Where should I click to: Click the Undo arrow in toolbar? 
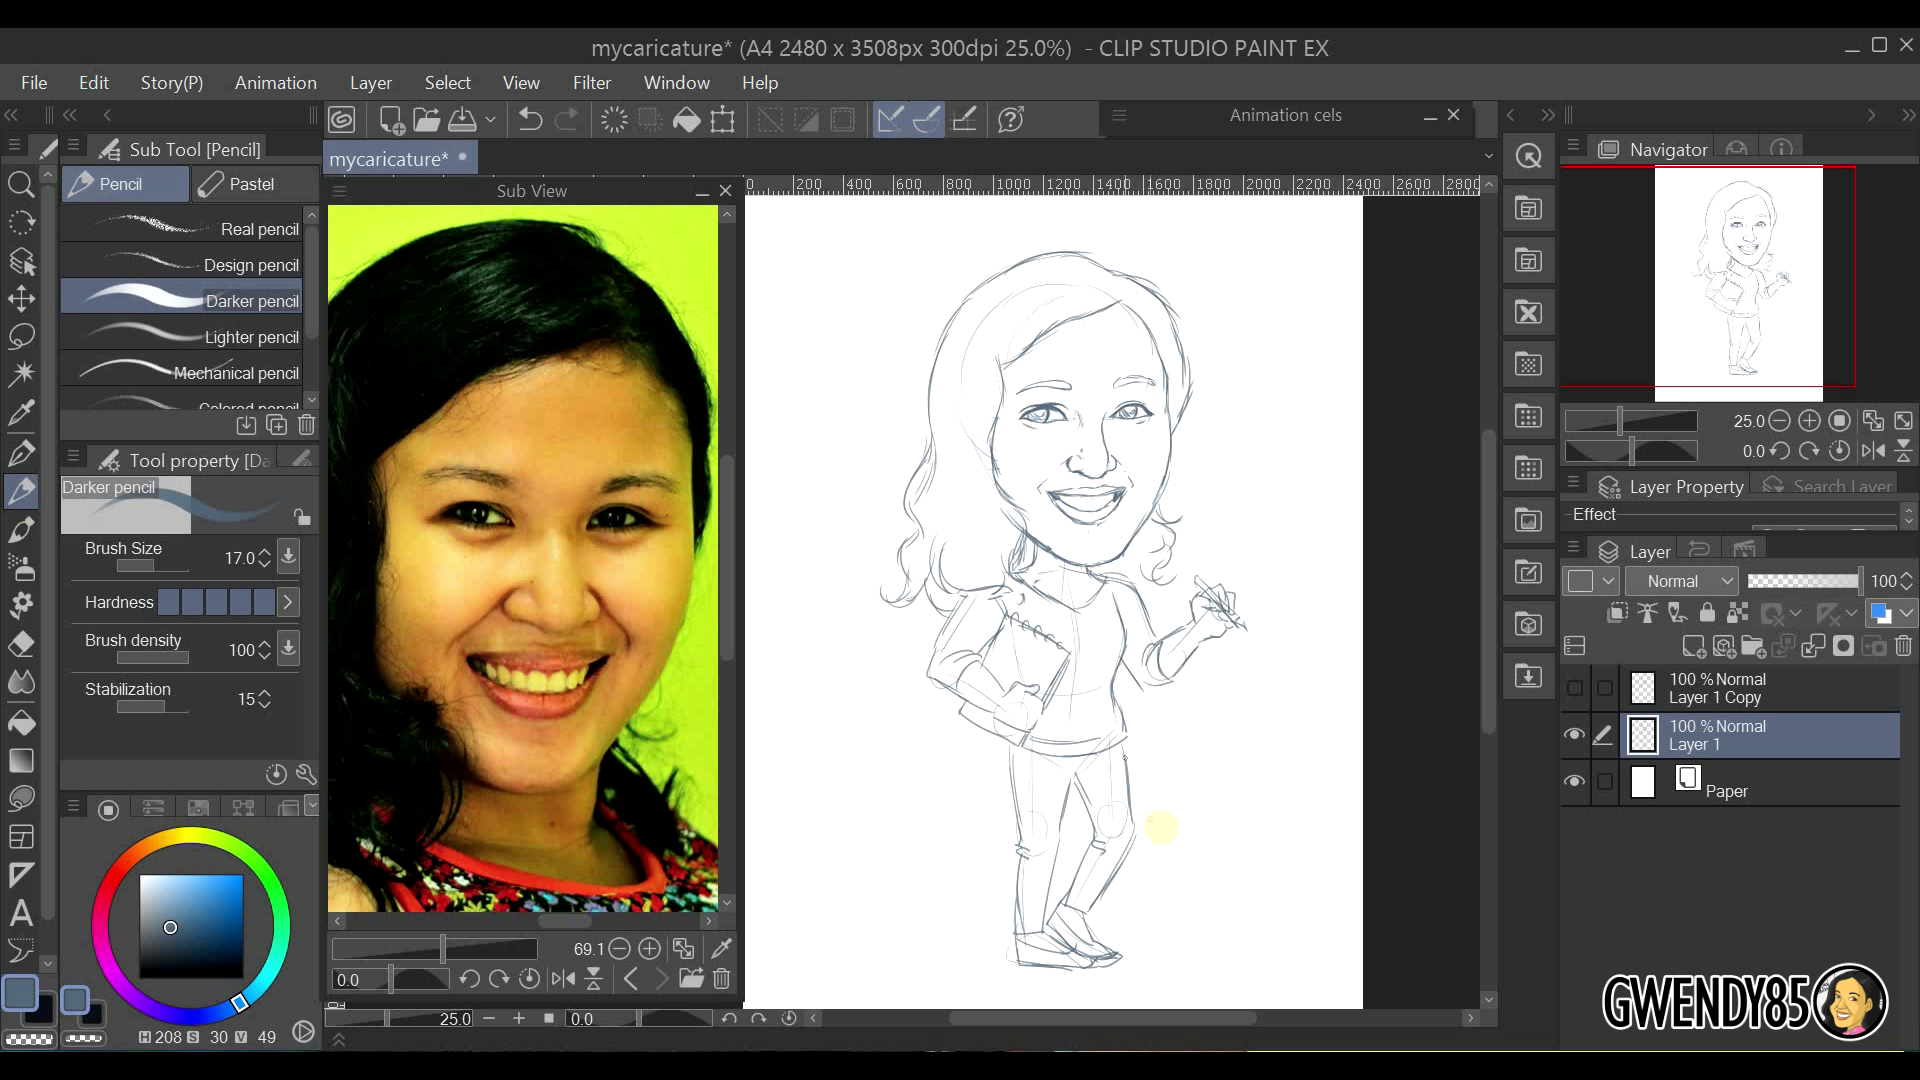(530, 120)
